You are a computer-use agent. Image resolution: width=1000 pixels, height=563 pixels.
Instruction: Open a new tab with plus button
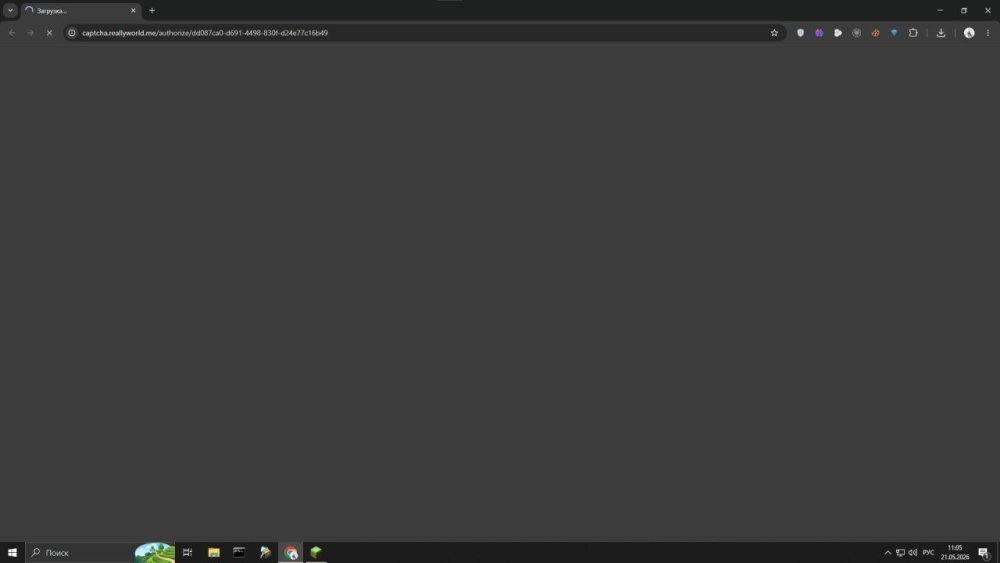152,10
